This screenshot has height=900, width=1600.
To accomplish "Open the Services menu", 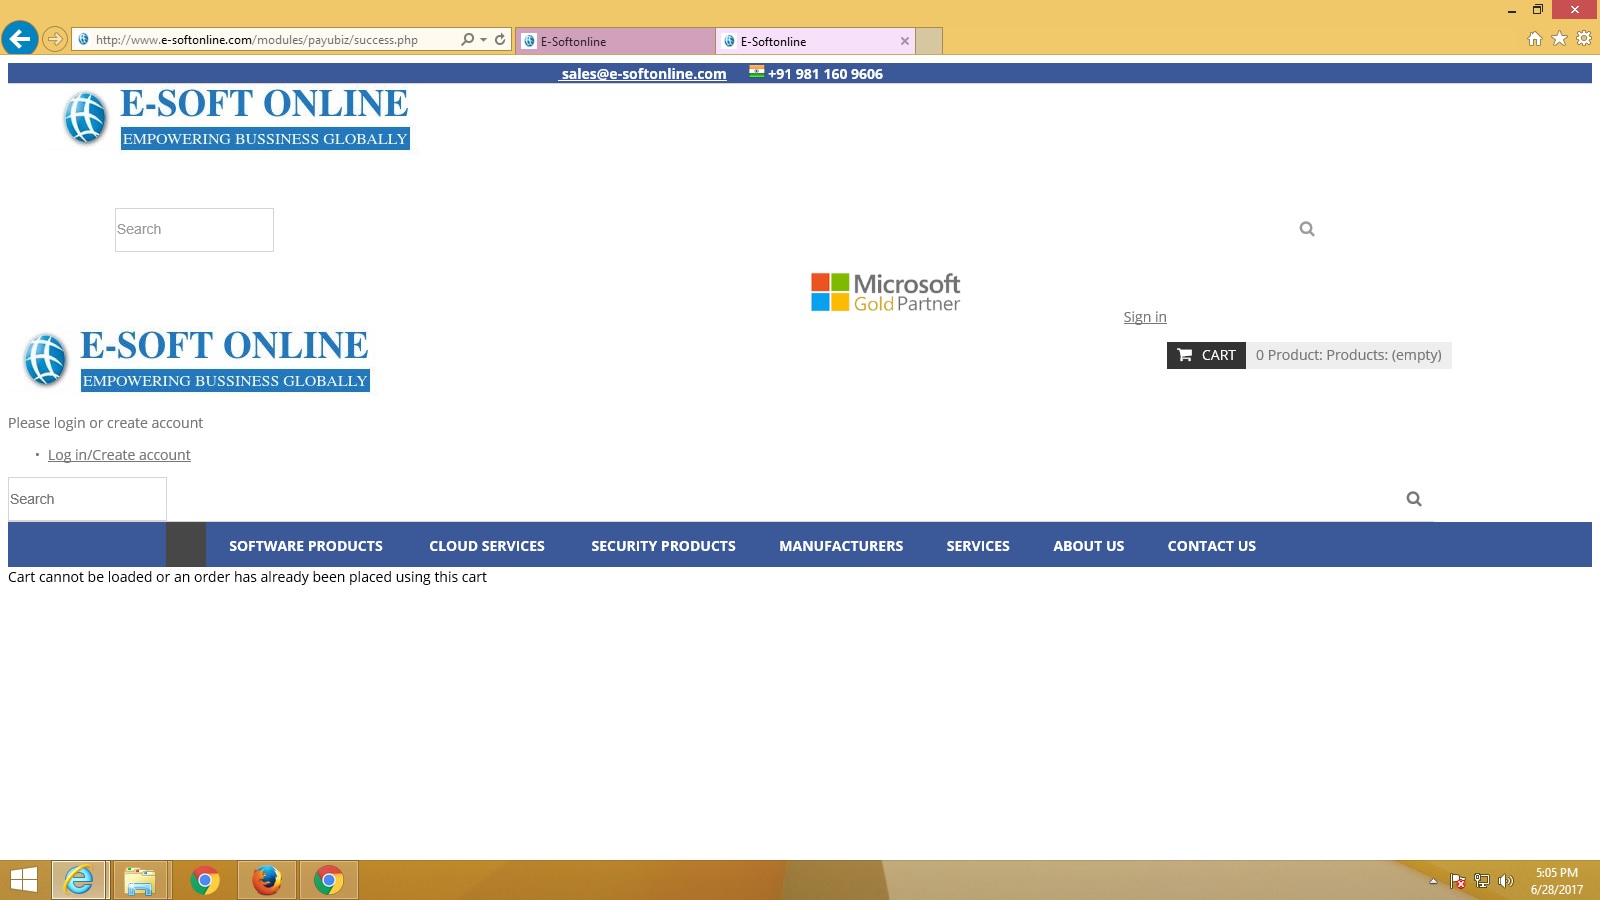I will (x=978, y=546).
